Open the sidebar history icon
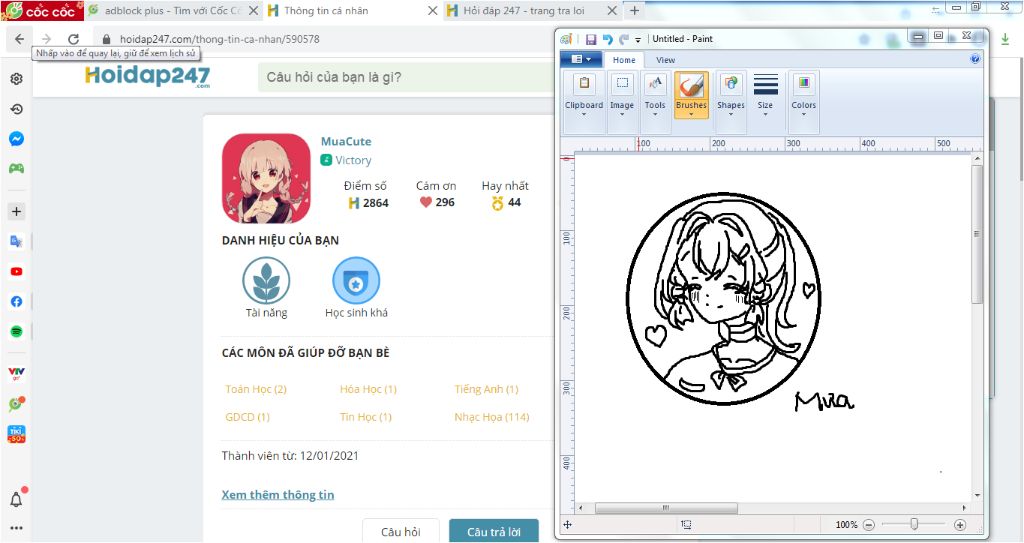1024x543 pixels. pyautogui.click(x=16, y=109)
